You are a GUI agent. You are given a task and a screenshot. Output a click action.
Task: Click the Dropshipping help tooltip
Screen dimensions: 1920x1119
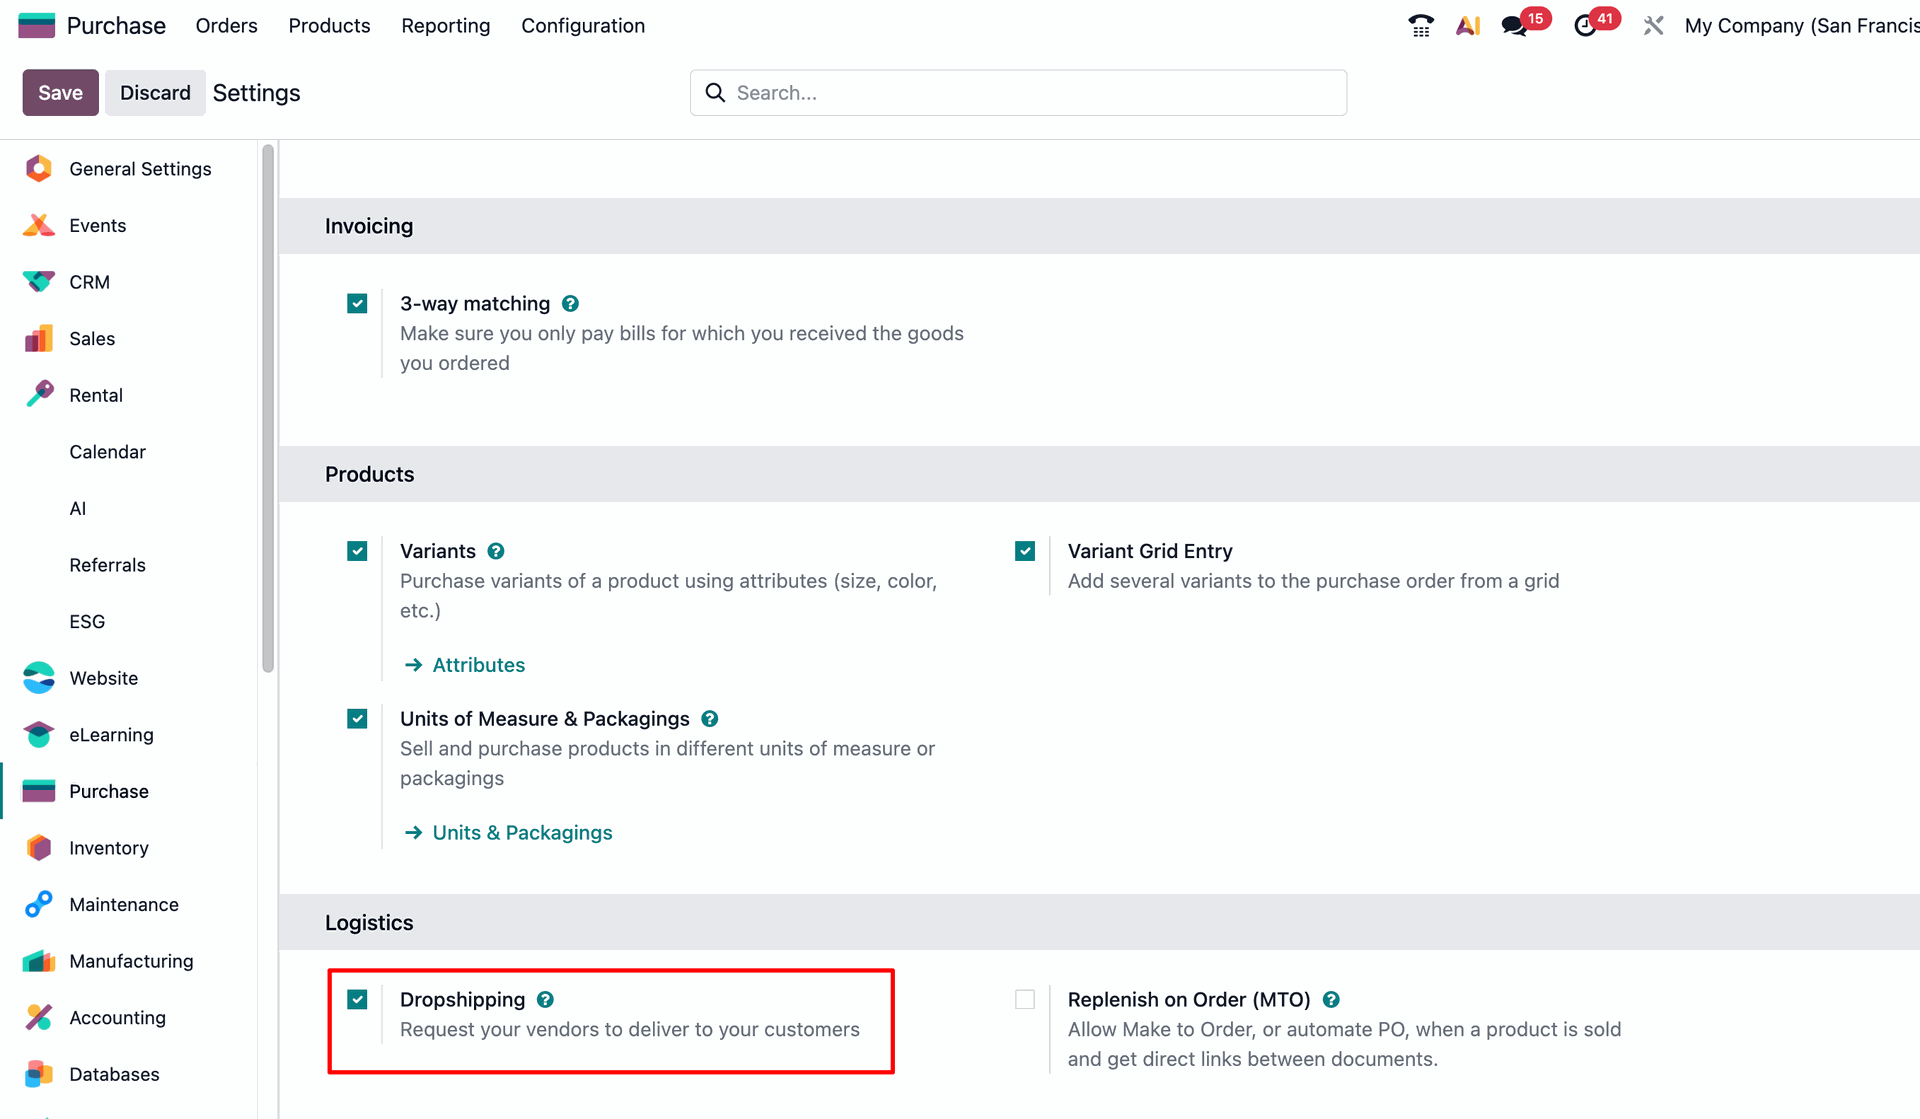(x=545, y=999)
